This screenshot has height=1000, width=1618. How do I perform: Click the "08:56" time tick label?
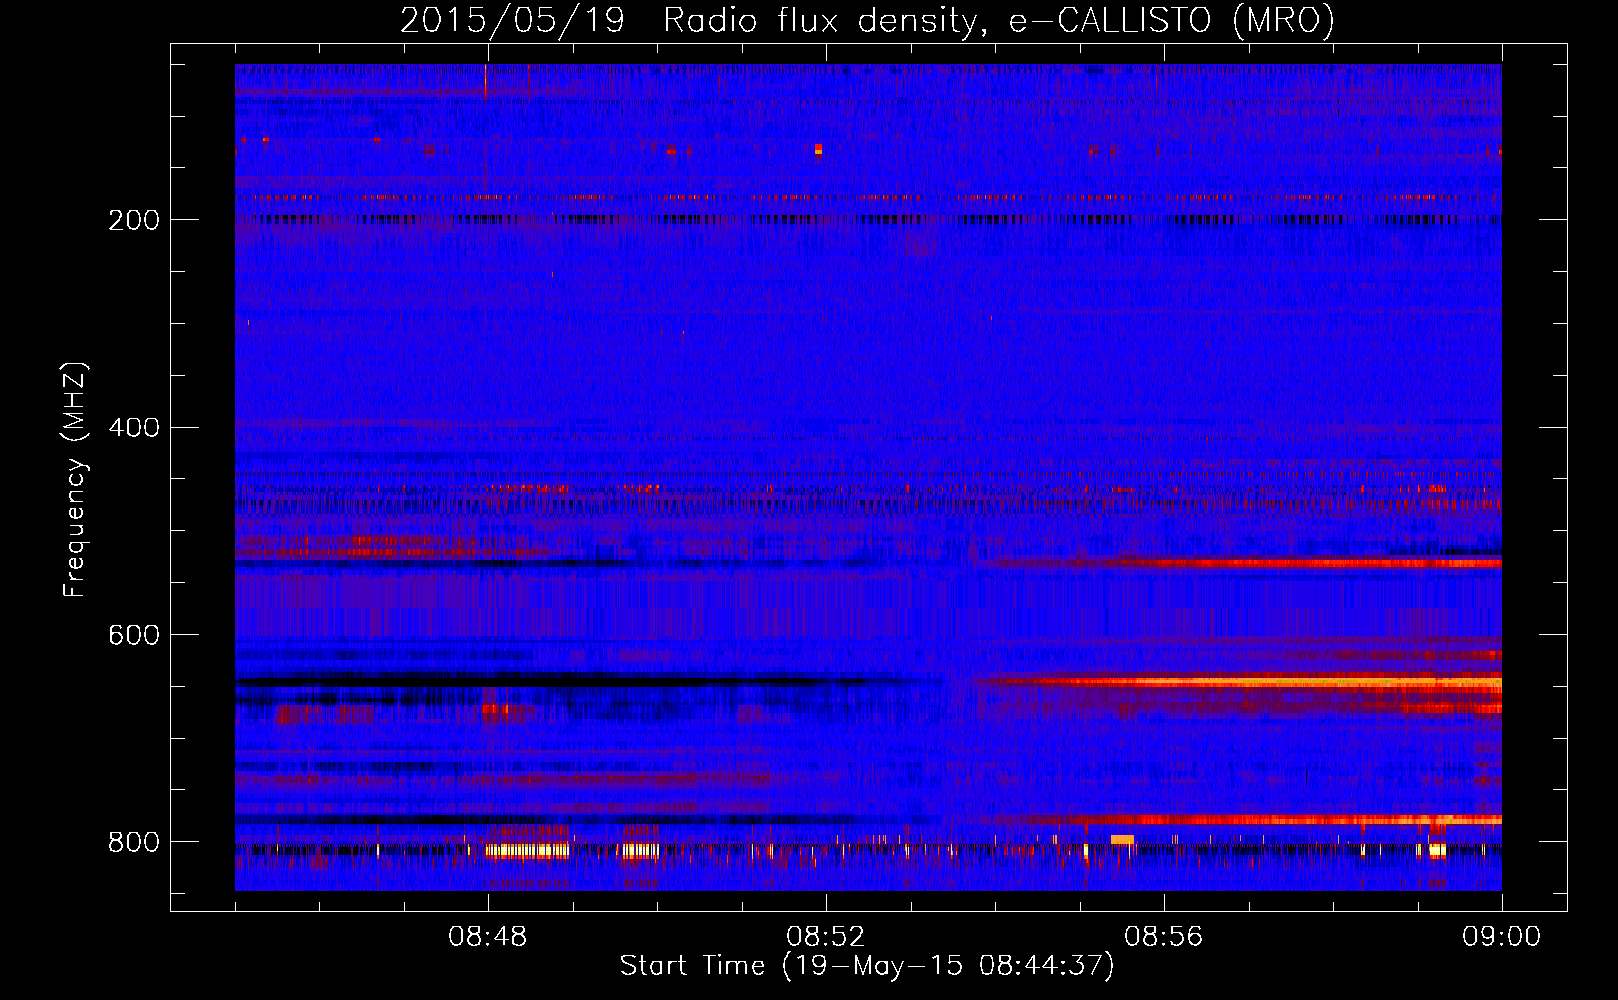pyautogui.click(x=1164, y=937)
